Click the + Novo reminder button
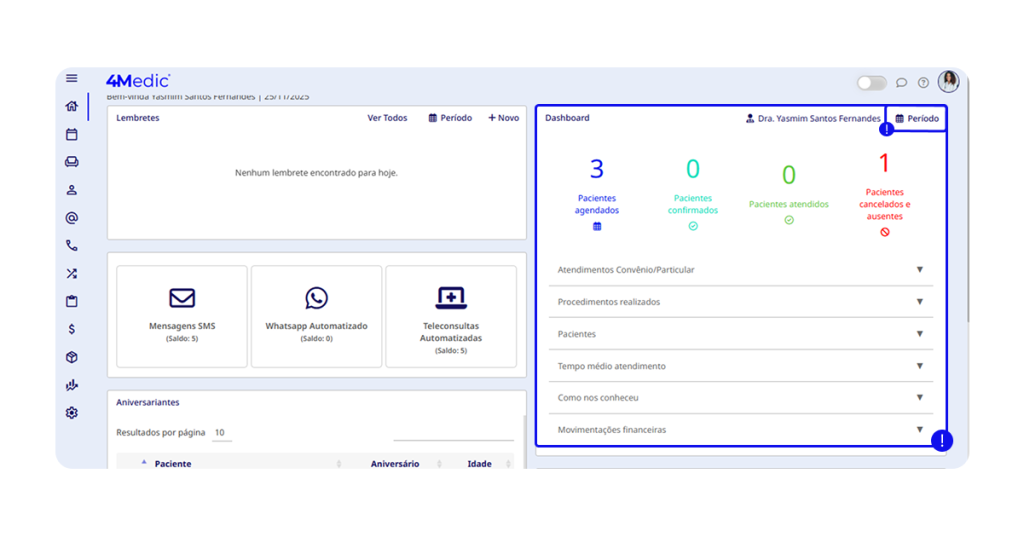 [x=503, y=118]
